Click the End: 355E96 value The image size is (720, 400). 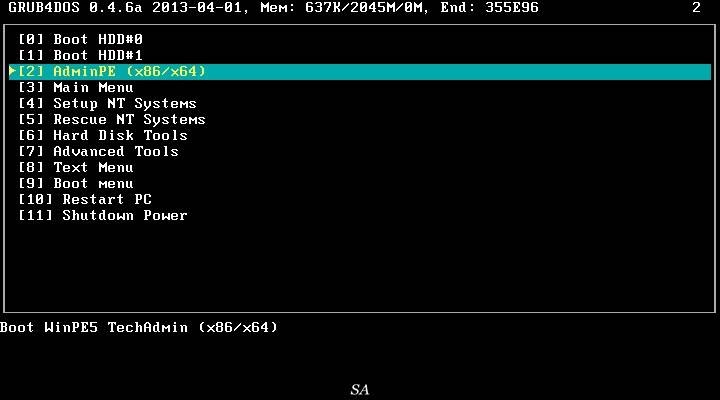(489, 8)
